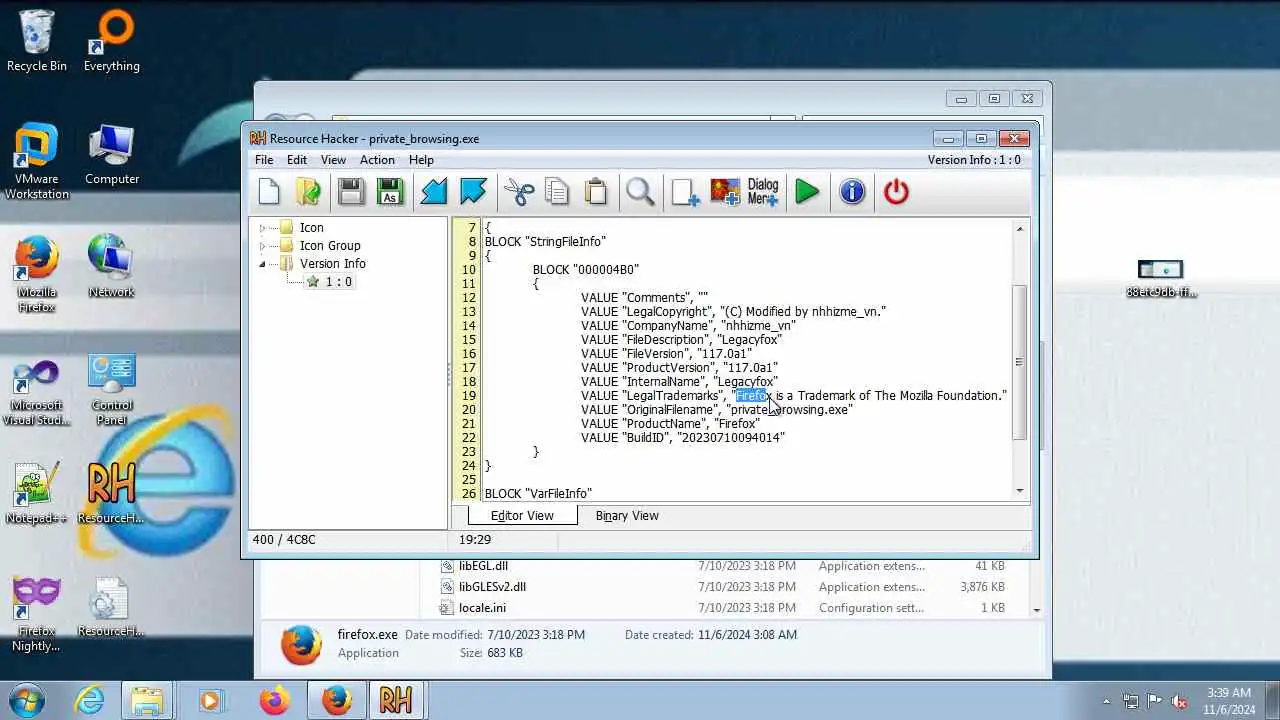This screenshot has height=720, width=1280.
Task: Click the BuildID value '20230710094014'
Action: coord(731,438)
